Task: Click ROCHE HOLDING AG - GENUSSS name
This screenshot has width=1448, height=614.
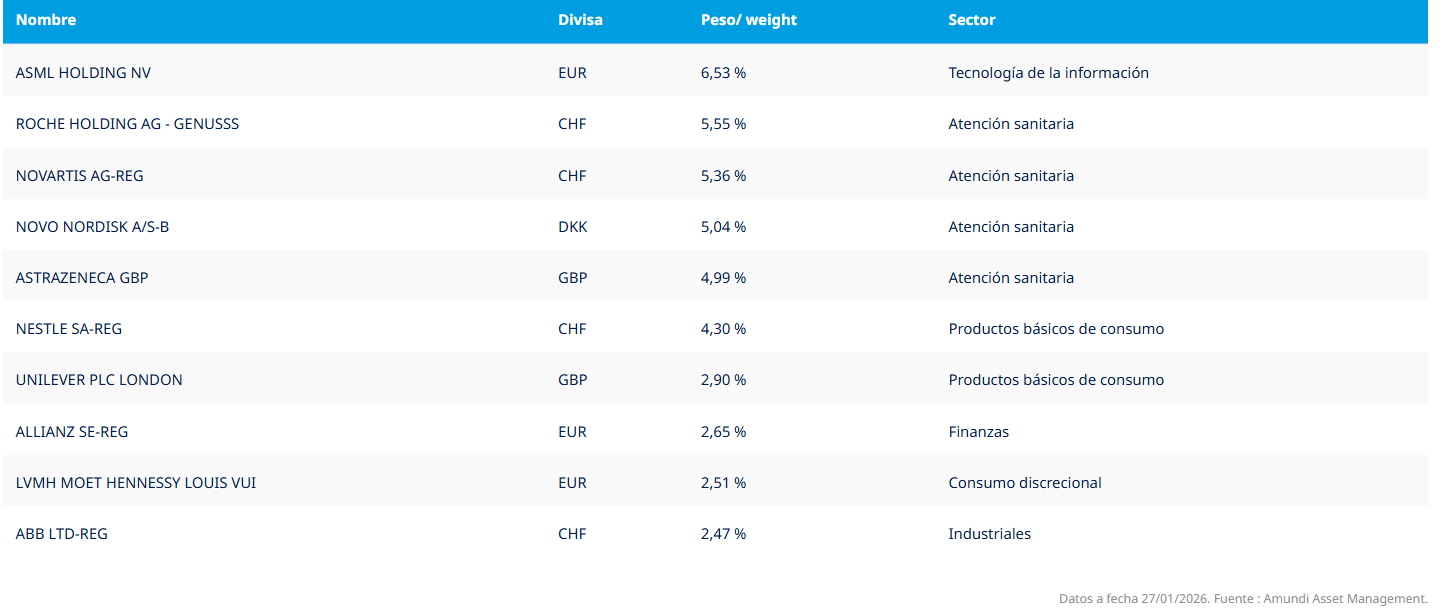Action: [x=127, y=124]
